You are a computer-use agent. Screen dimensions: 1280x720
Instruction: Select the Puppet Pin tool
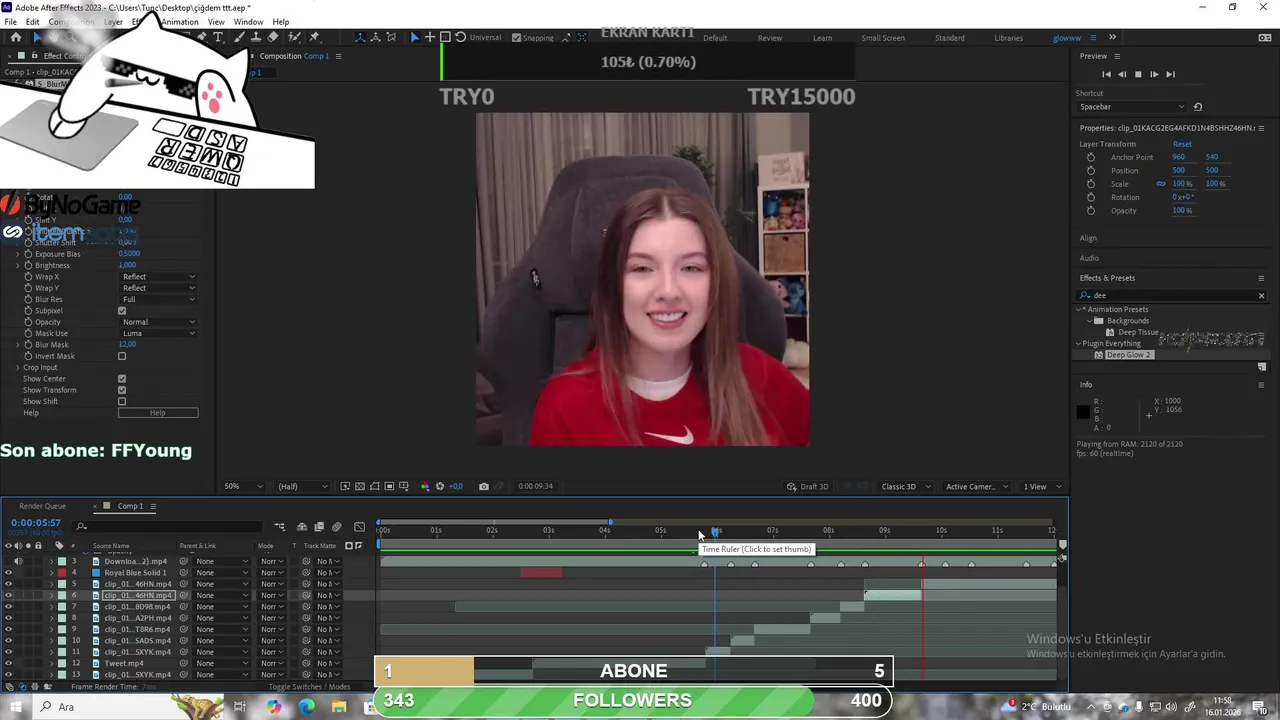pyautogui.click(x=314, y=37)
